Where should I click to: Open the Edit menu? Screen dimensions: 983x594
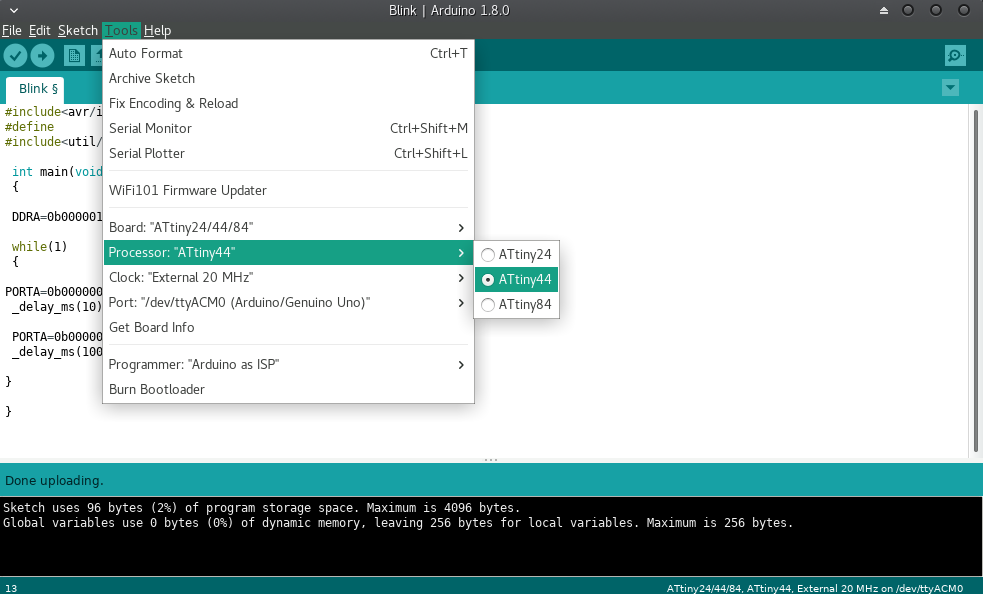[x=39, y=30]
